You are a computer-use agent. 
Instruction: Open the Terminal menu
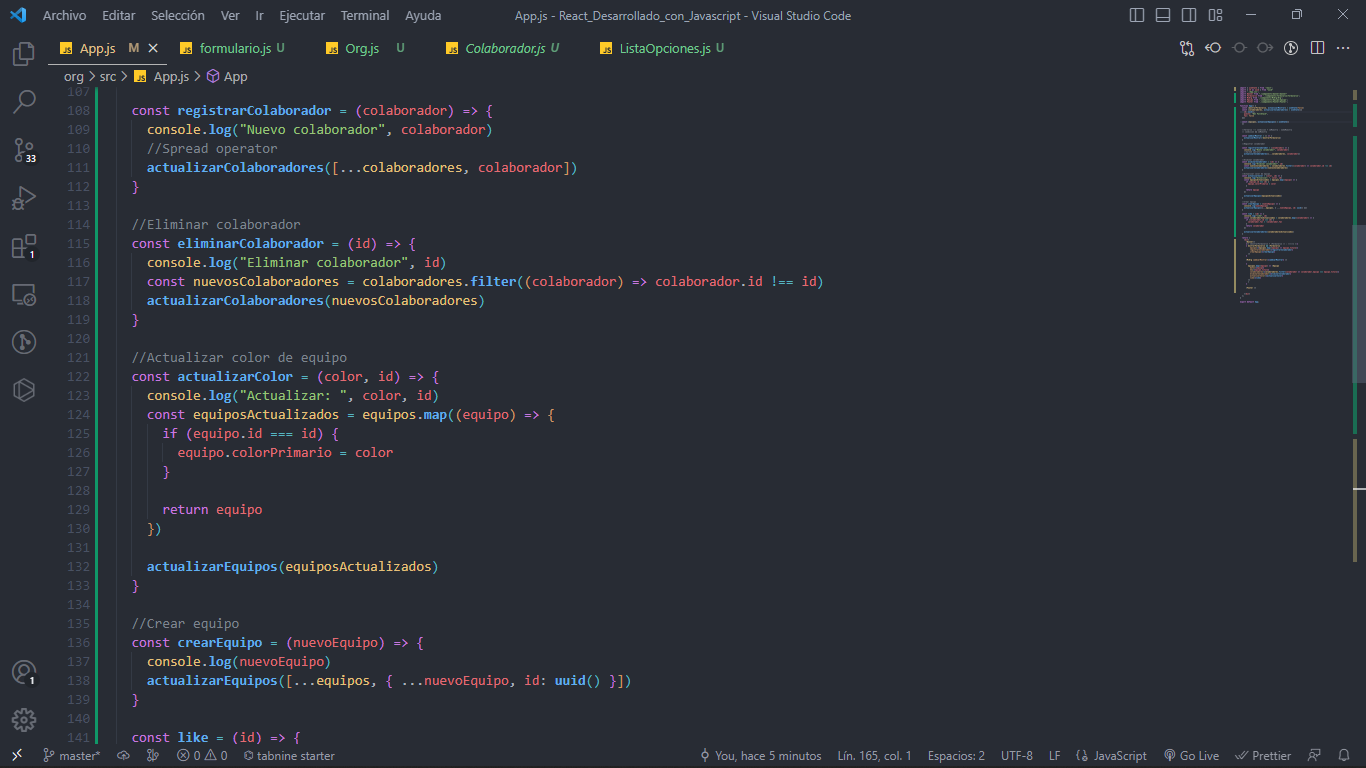365,15
